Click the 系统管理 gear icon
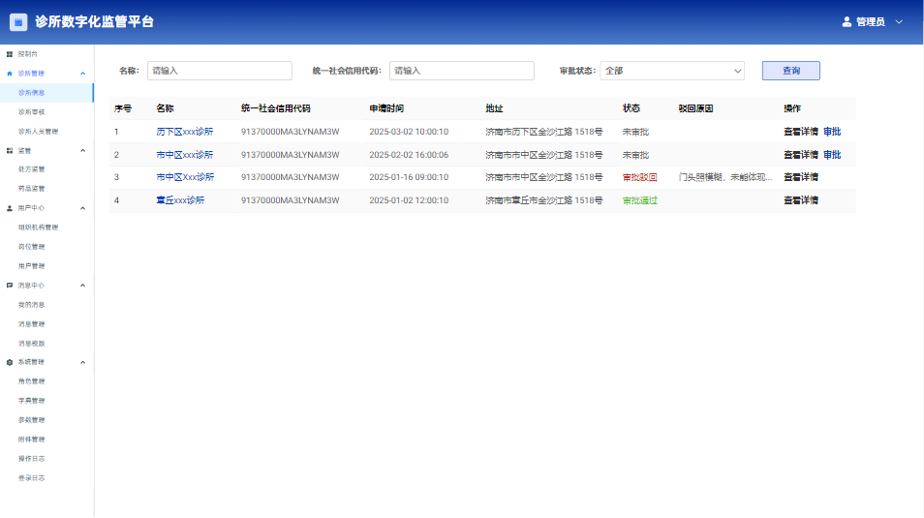 click(10, 362)
